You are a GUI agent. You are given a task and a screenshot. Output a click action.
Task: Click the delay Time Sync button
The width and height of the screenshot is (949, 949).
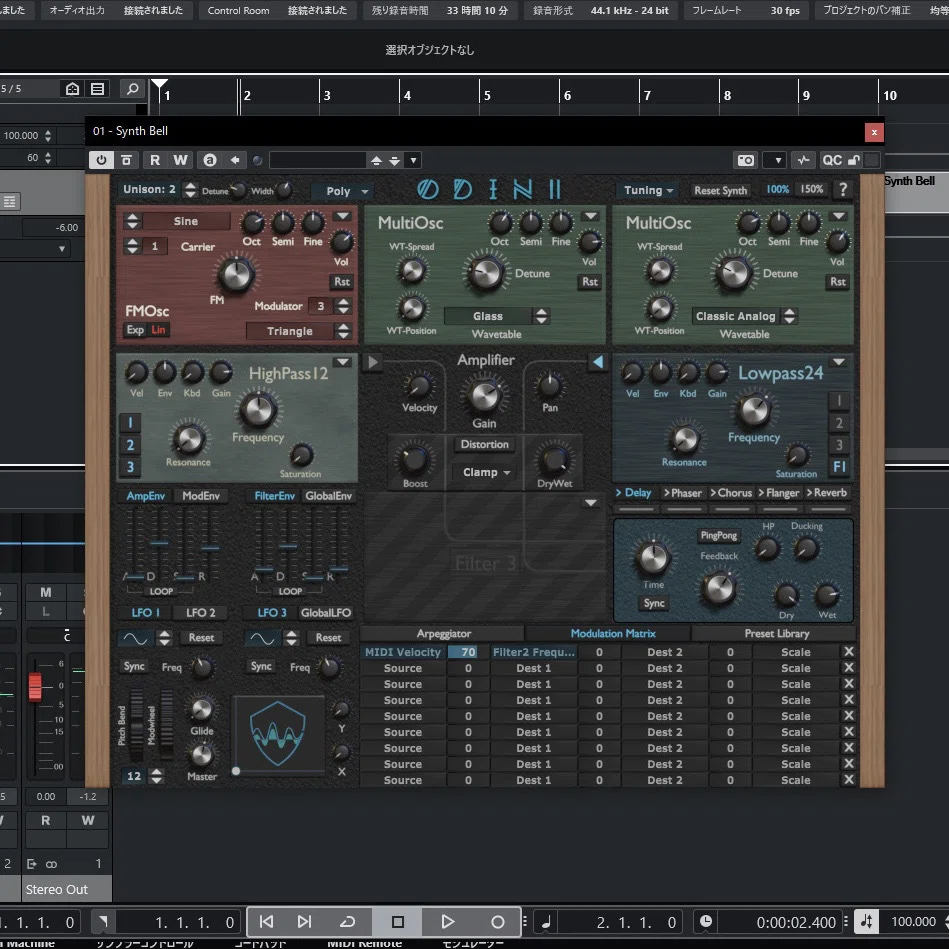click(654, 603)
